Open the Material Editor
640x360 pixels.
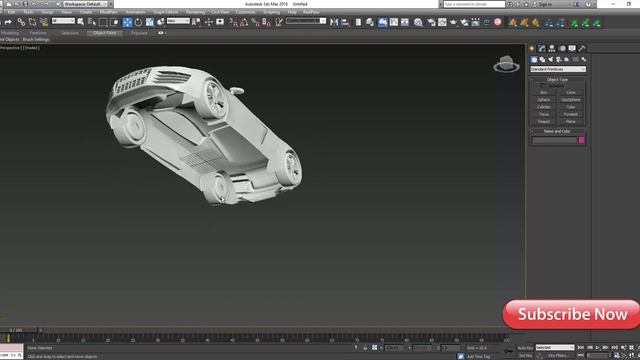point(418,22)
